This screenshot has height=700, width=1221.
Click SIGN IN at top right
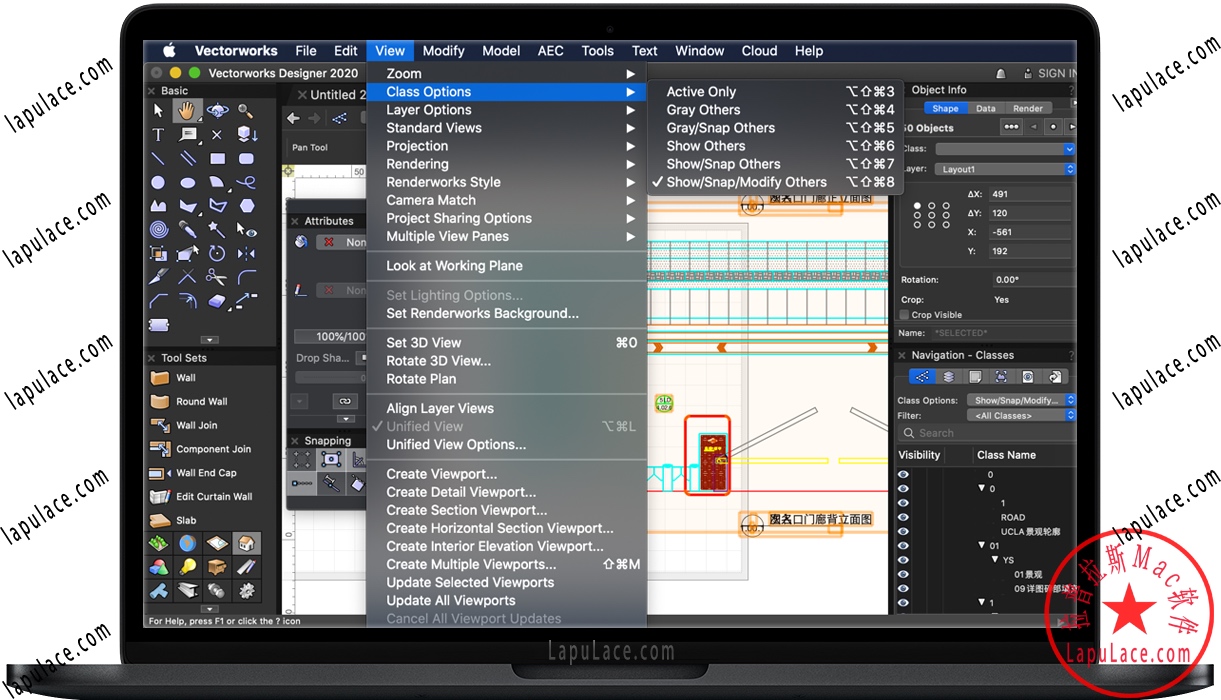(x=1056, y=73)
